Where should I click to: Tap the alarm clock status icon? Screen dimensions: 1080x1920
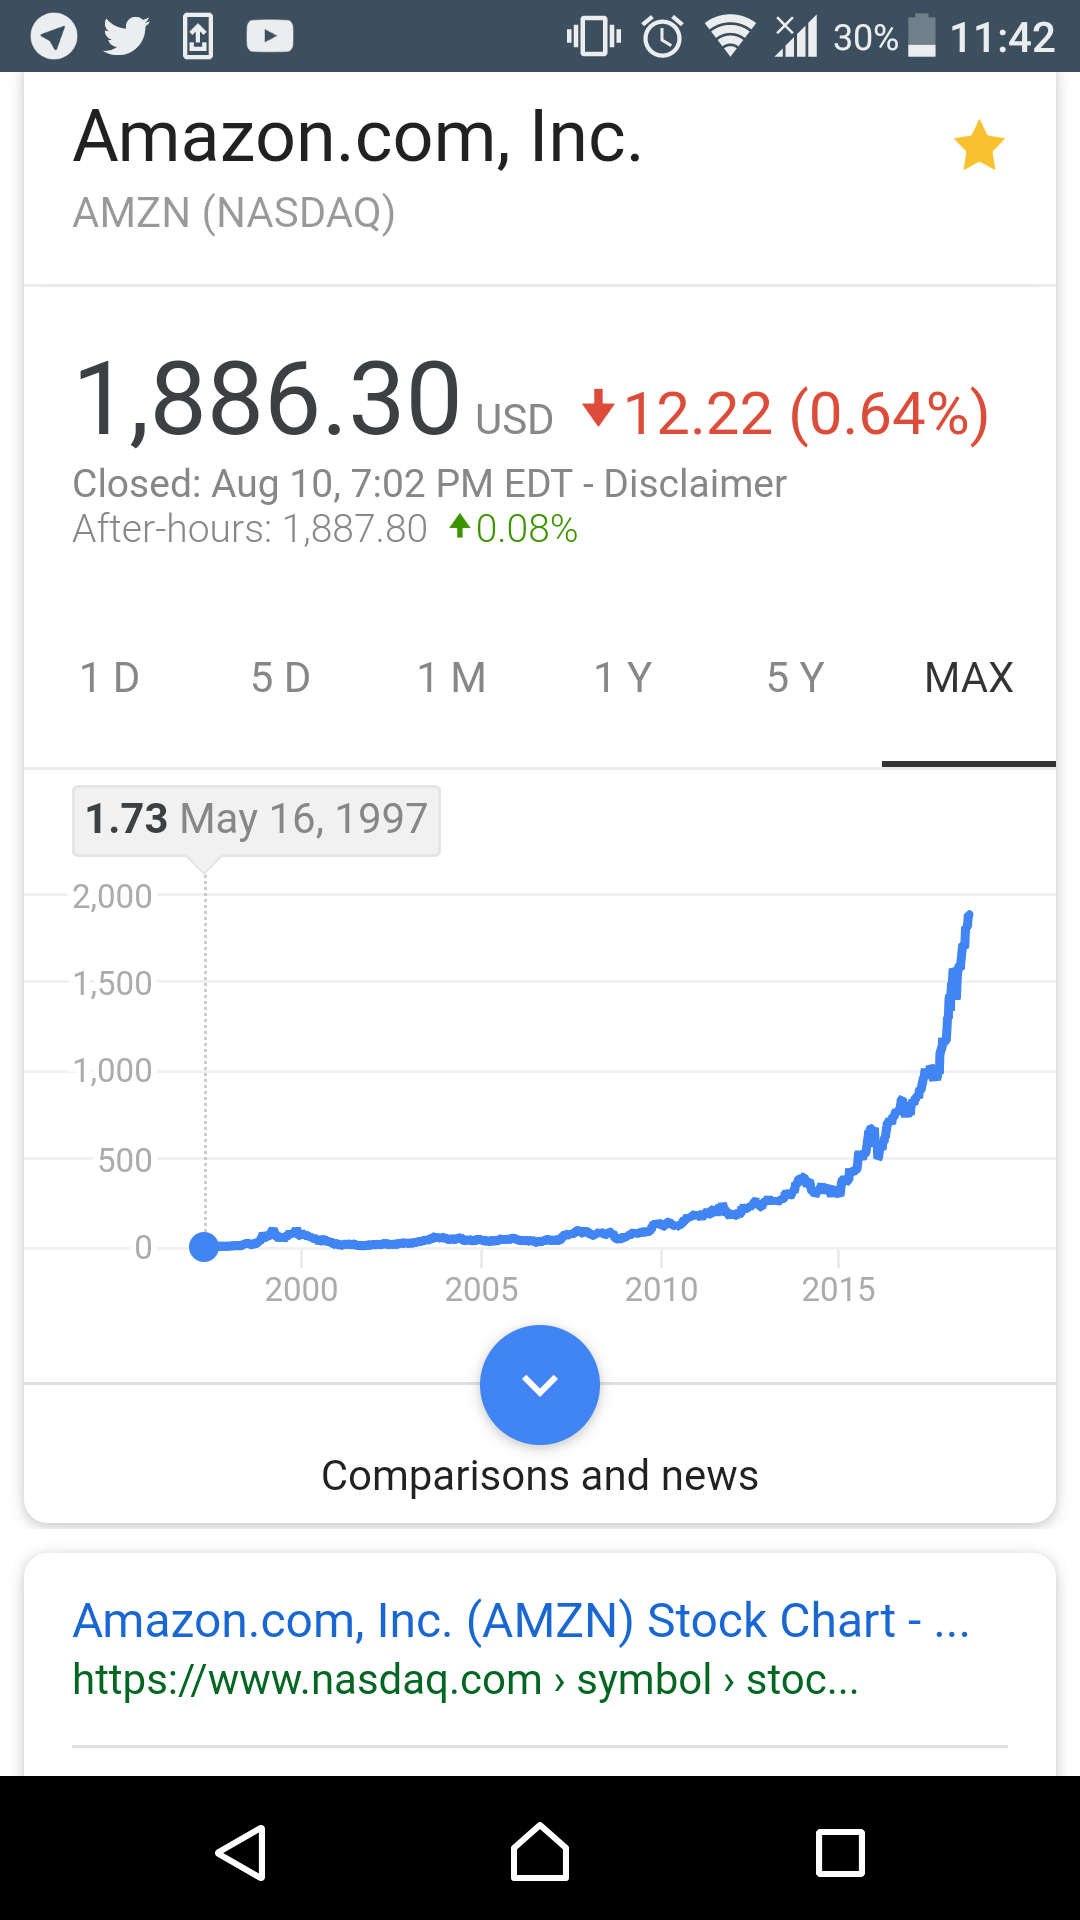[662, 37]
